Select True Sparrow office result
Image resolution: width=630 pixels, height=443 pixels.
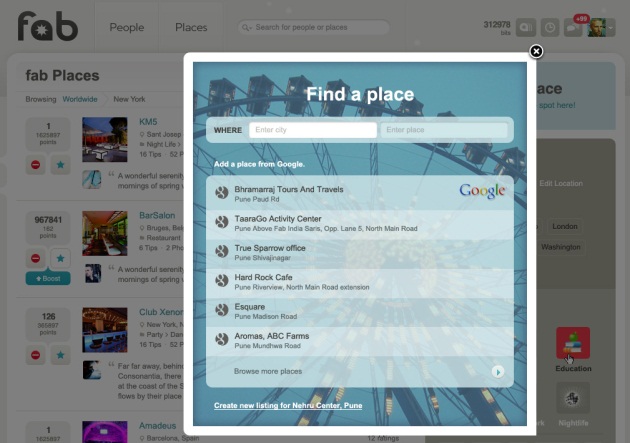360,253
